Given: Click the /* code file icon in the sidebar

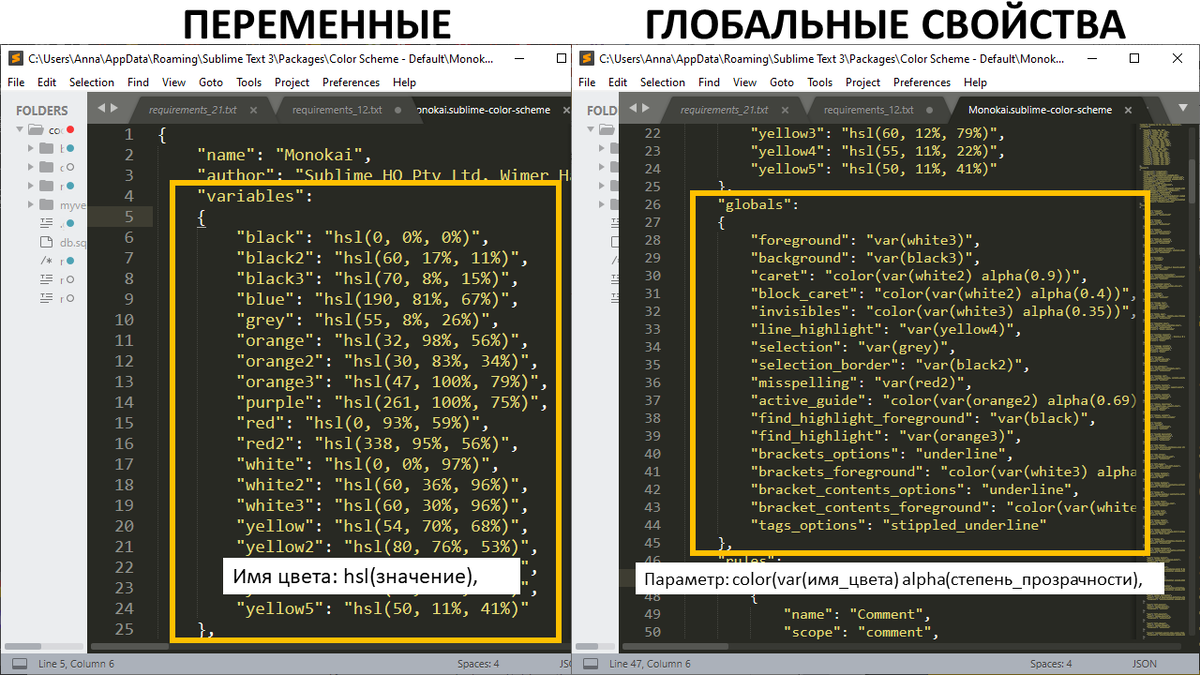Looking at the screenshot, I should [x=44, y=260].
